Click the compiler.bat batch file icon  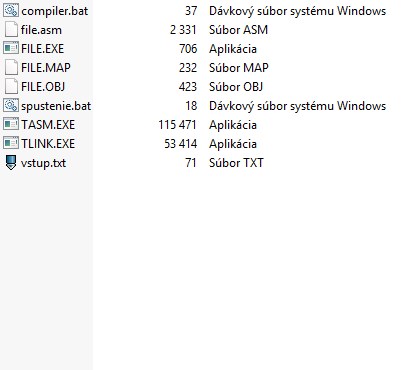(x=11, y=11)
